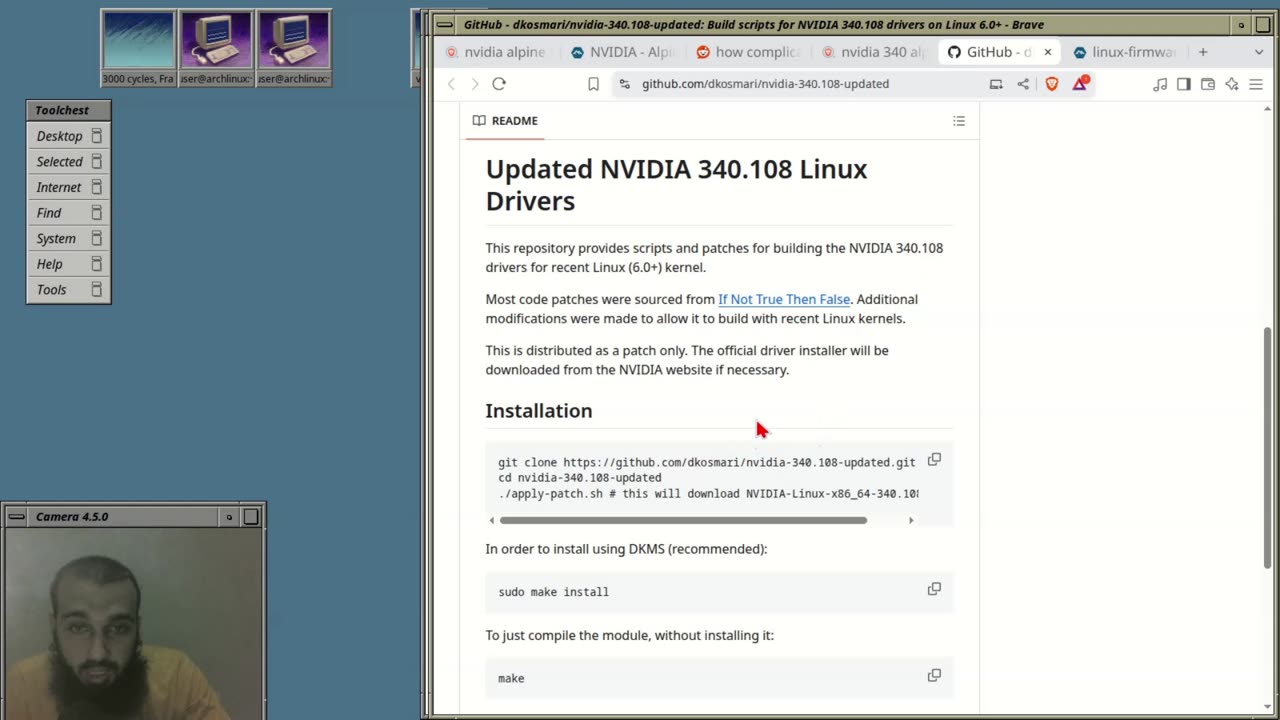Click code block scroll-right arrow
The height and width of the screenshot is (720, 1280).
911,520
